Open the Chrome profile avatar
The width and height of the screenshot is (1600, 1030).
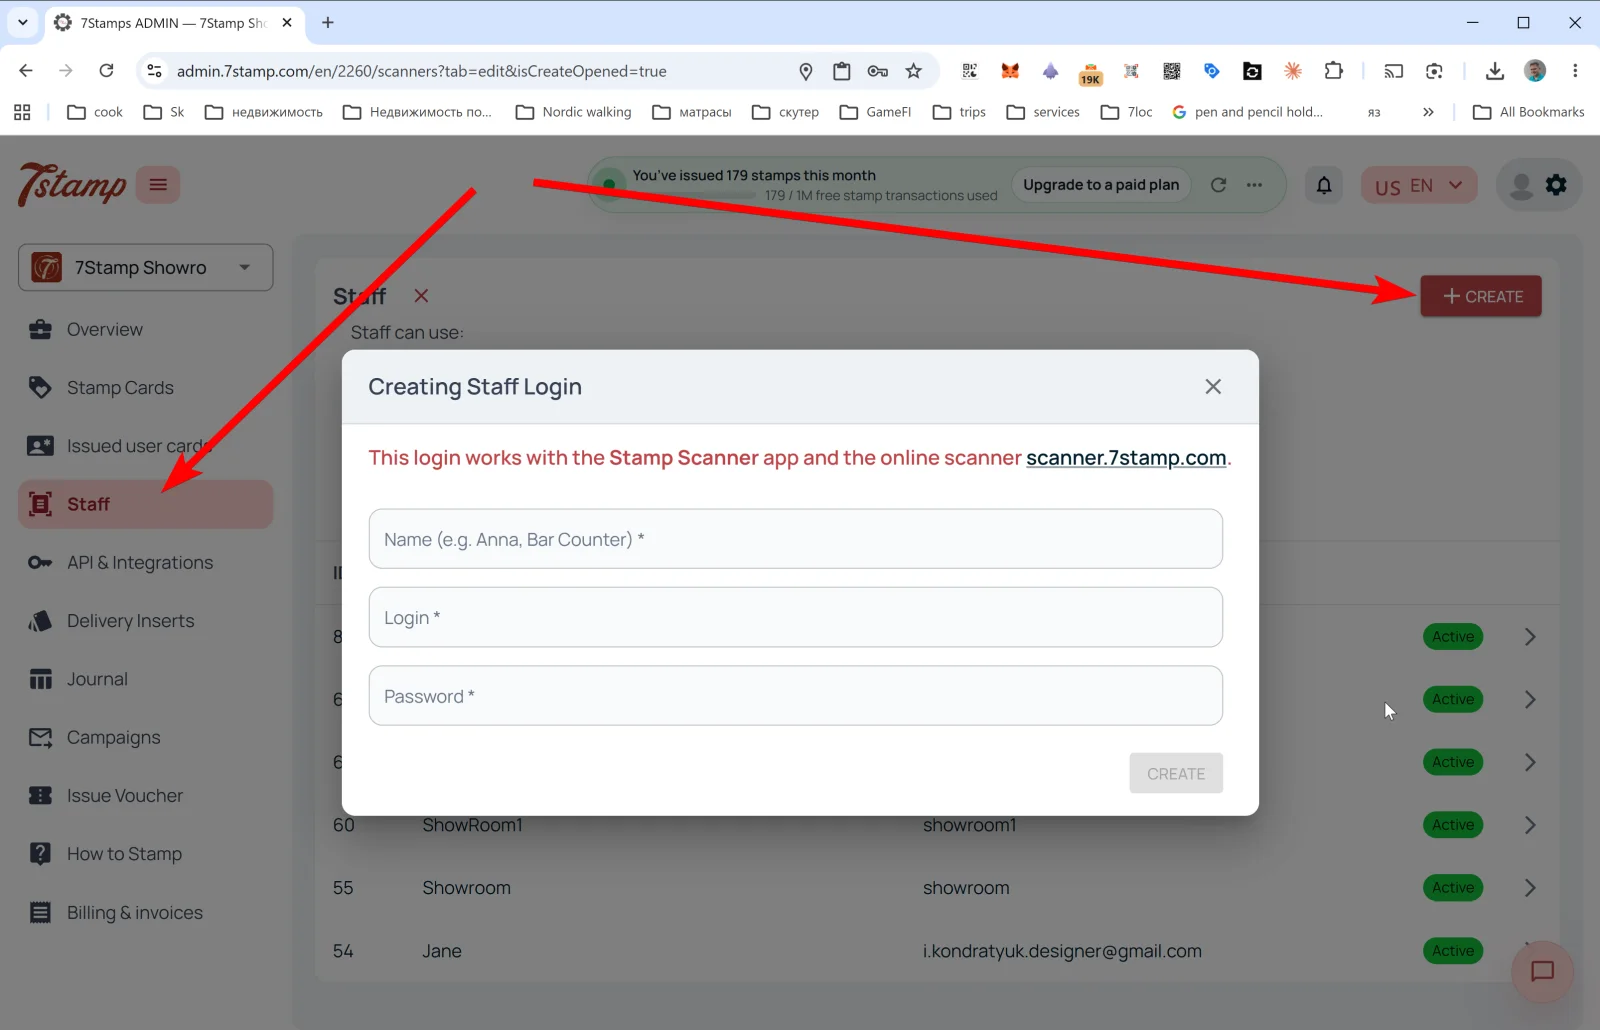point(1535,71)
